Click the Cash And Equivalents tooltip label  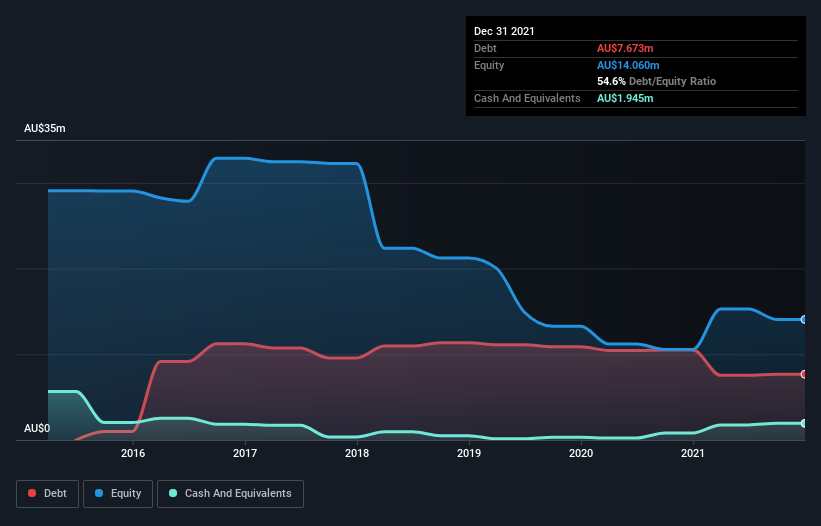coord(527,98)
